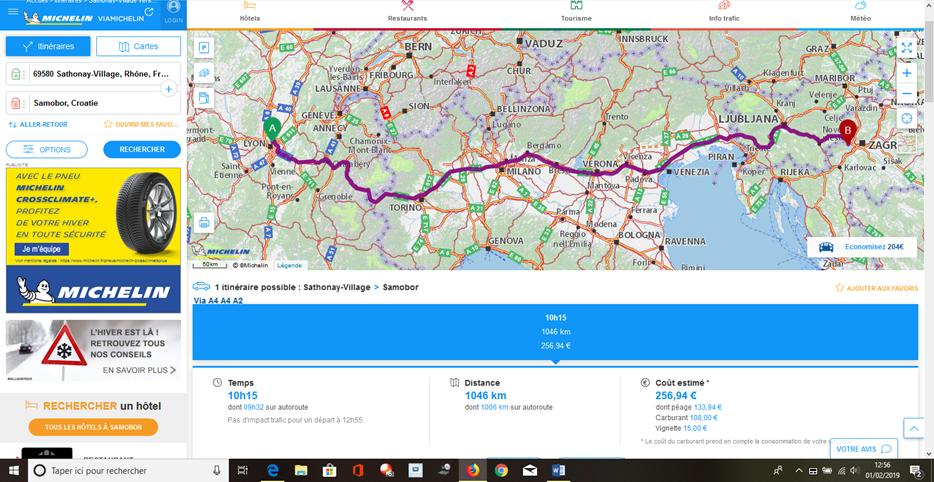
Task: Click the print map icon
Action: point(204,222)
